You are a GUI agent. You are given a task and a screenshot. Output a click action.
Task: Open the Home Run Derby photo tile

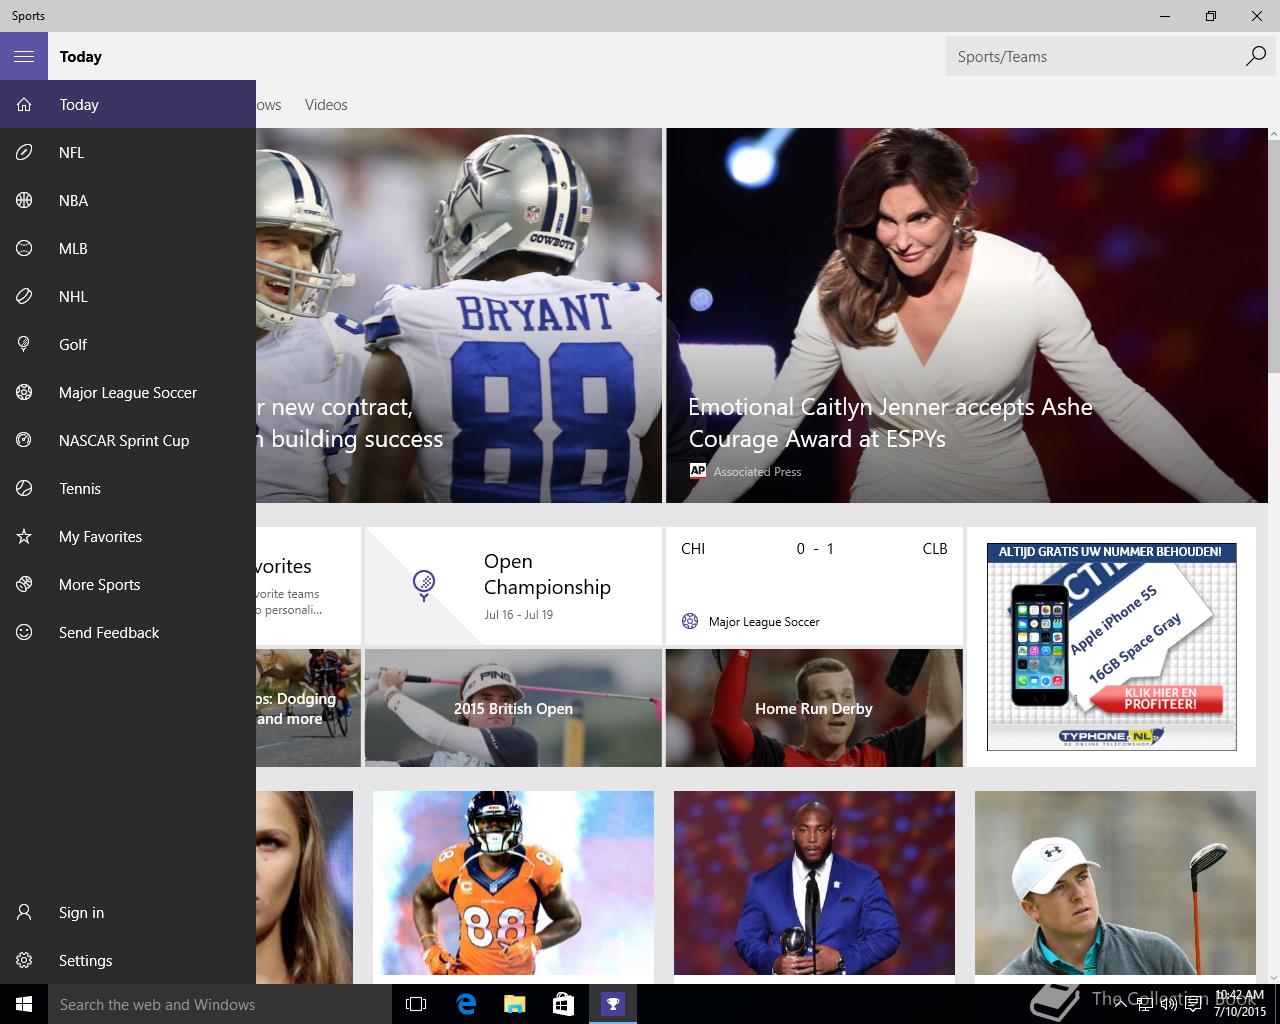814,708
